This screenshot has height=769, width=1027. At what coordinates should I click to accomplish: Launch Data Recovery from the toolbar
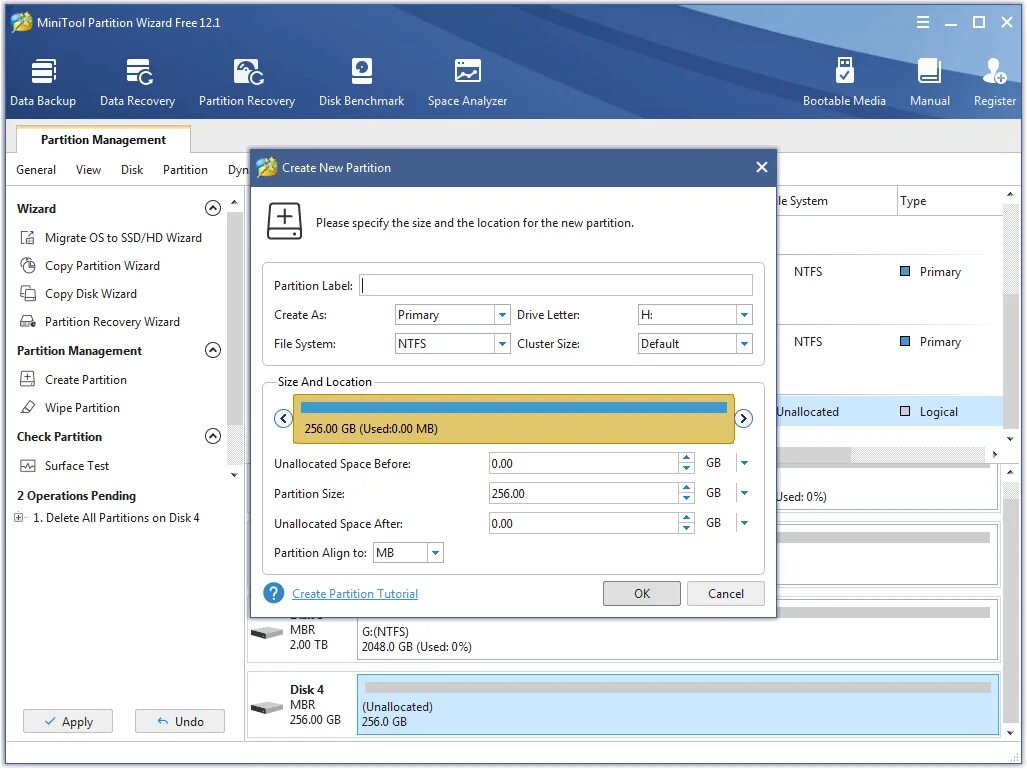point(138,83)
